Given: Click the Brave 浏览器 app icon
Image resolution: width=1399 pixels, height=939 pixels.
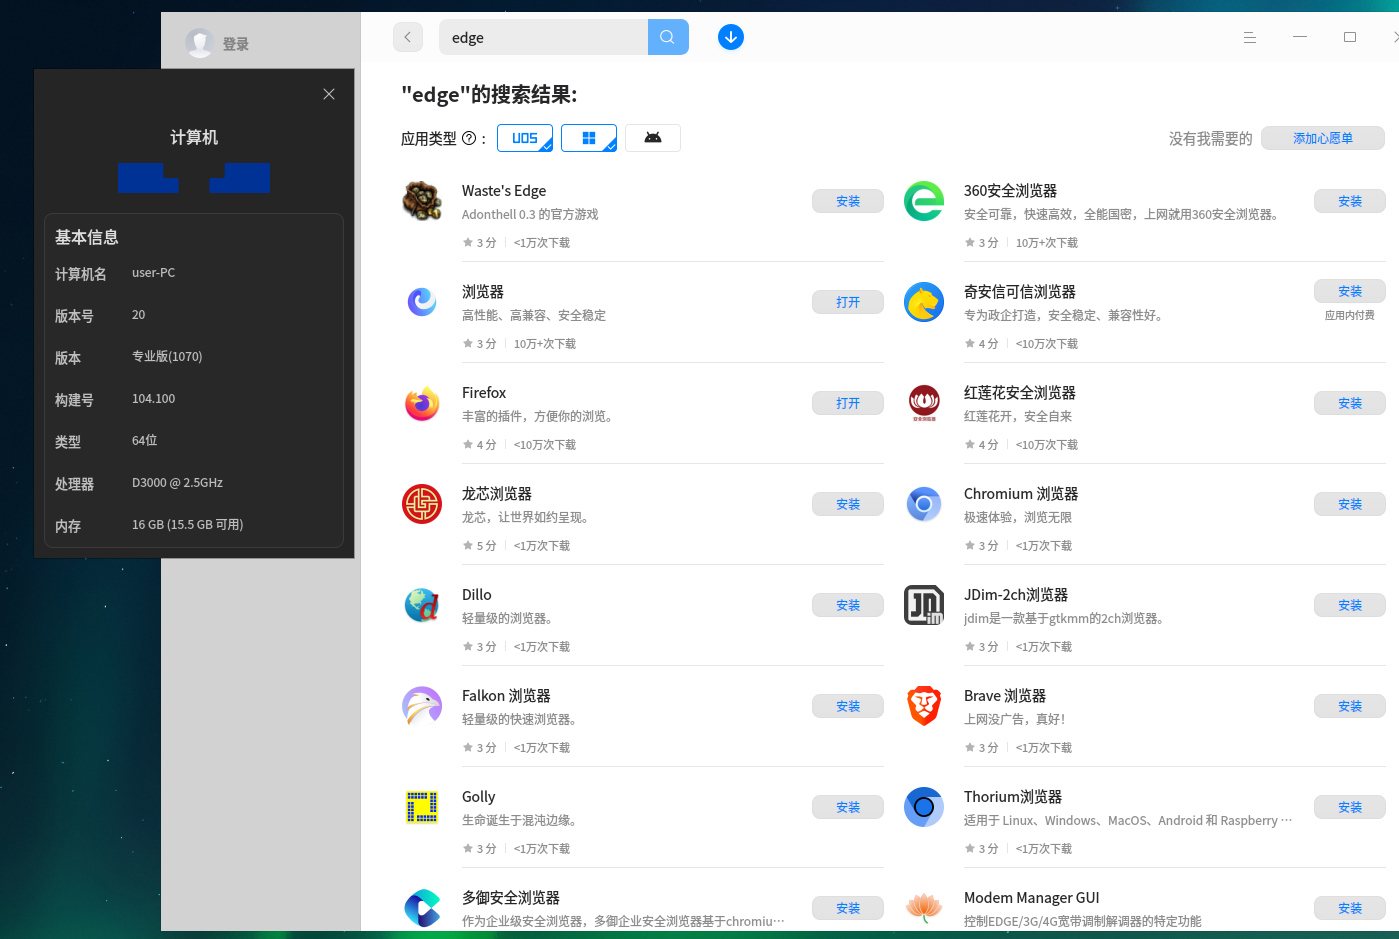Looking at the screenshot, I should (923, 706).
